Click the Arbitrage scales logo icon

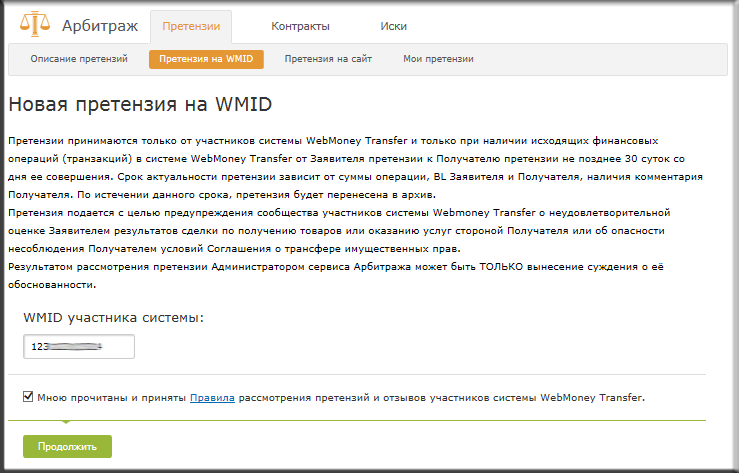(x=35, y=24)
